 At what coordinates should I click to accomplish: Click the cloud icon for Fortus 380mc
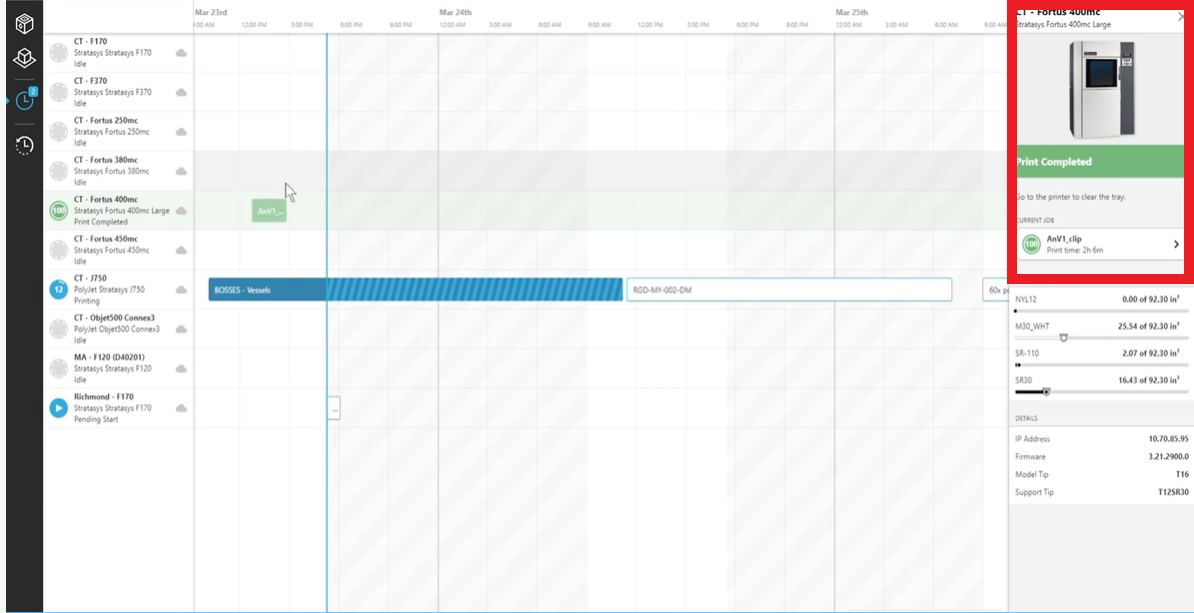click(x=181, y=171)
